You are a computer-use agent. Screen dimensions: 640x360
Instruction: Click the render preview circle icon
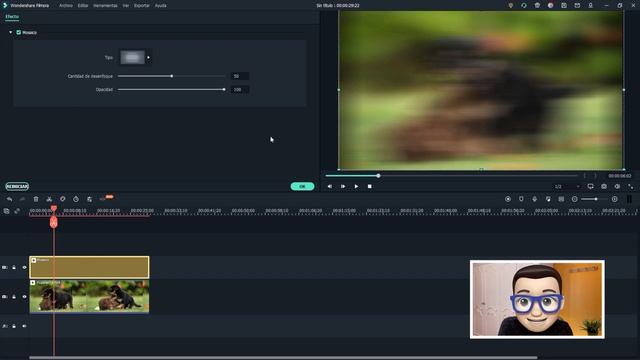point(508,199)
